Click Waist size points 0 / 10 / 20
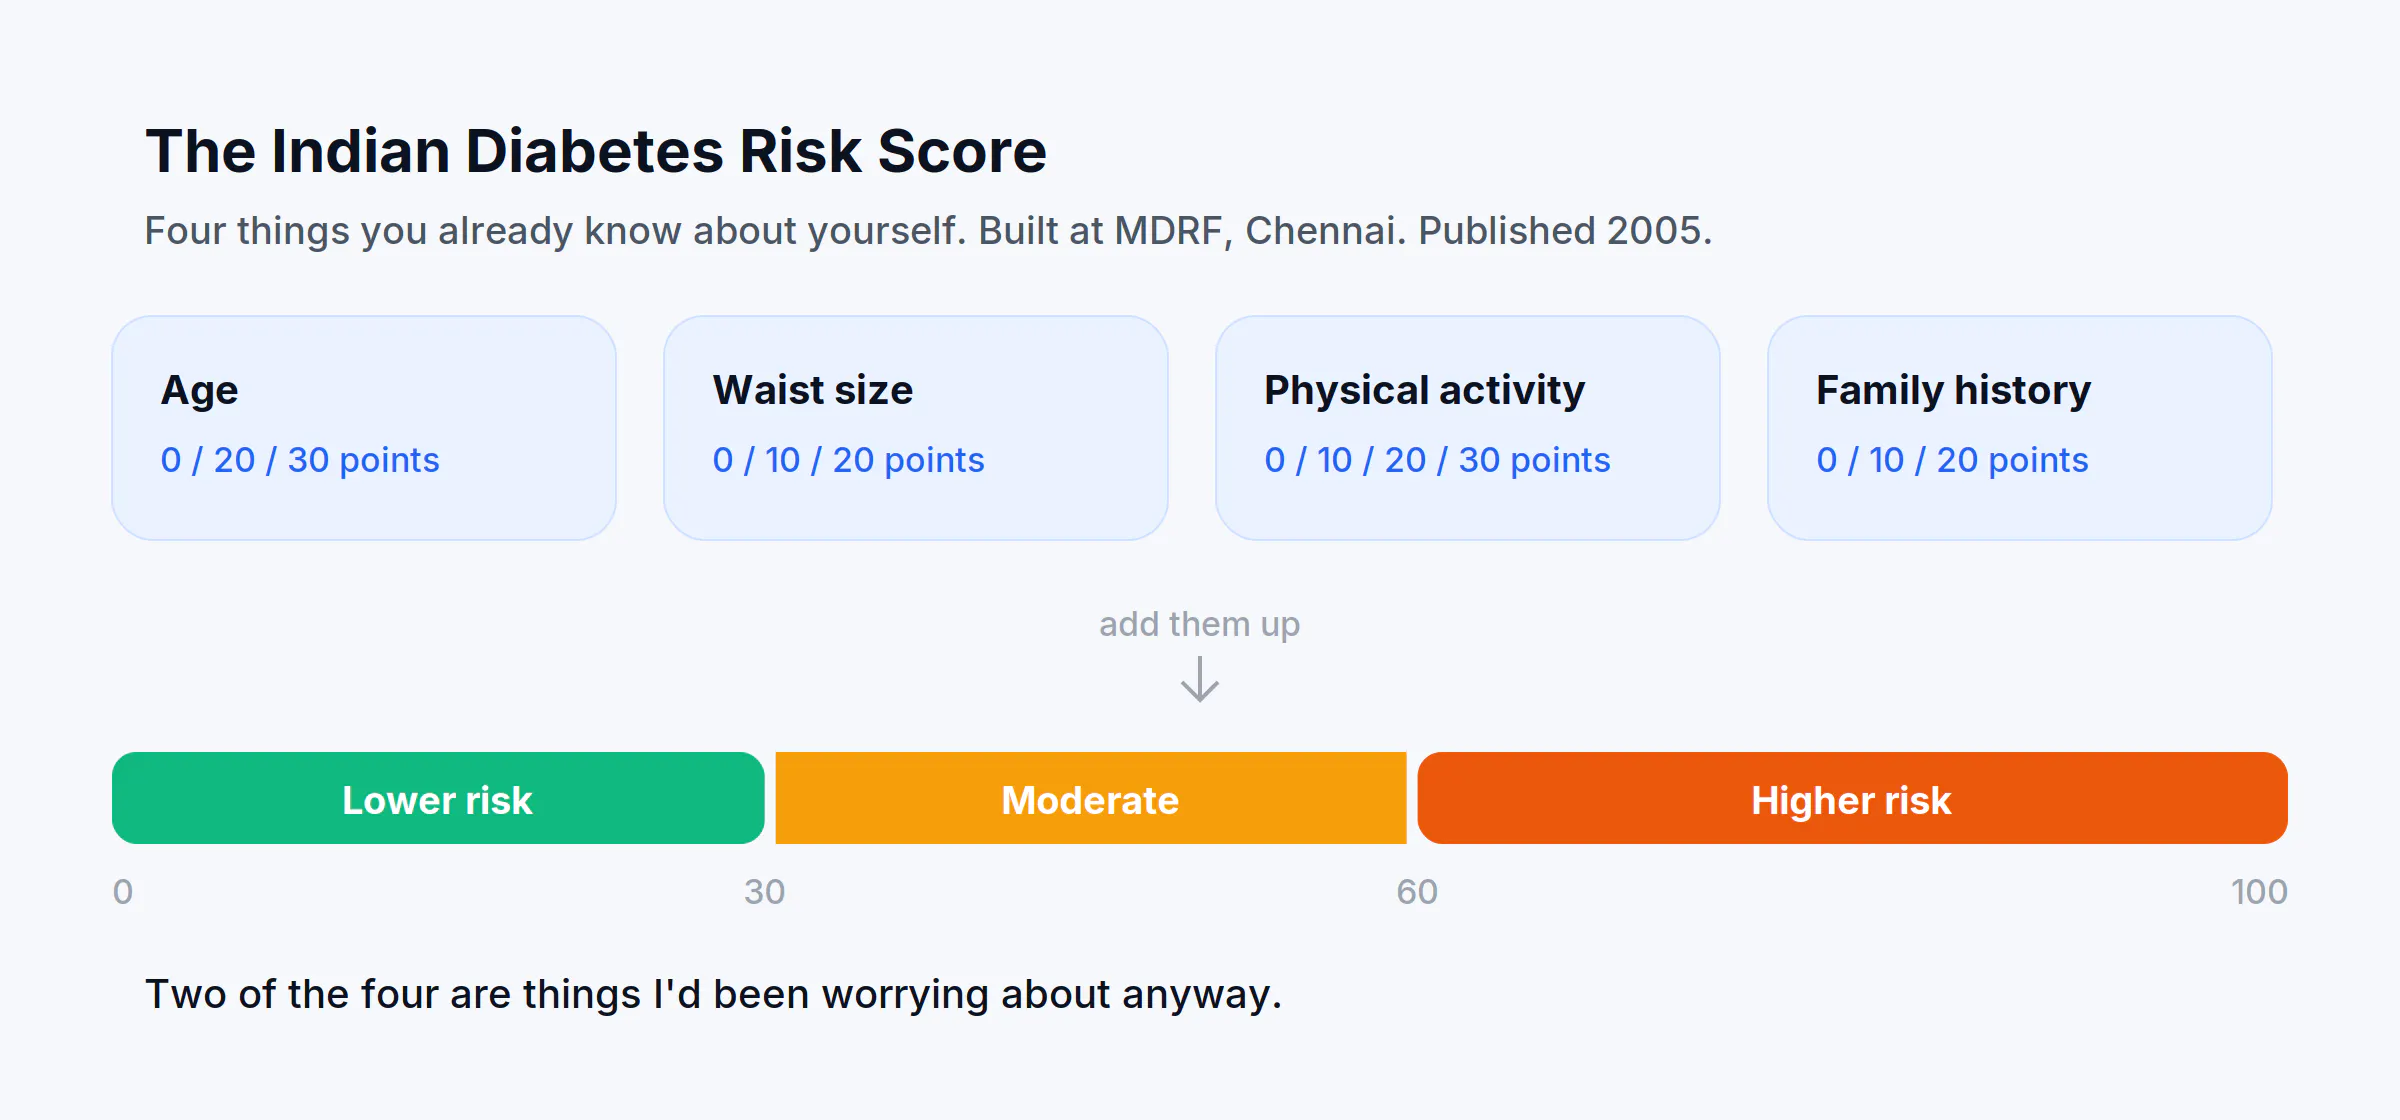Viewport: 2400px width, 1120px height. [848, 460]
